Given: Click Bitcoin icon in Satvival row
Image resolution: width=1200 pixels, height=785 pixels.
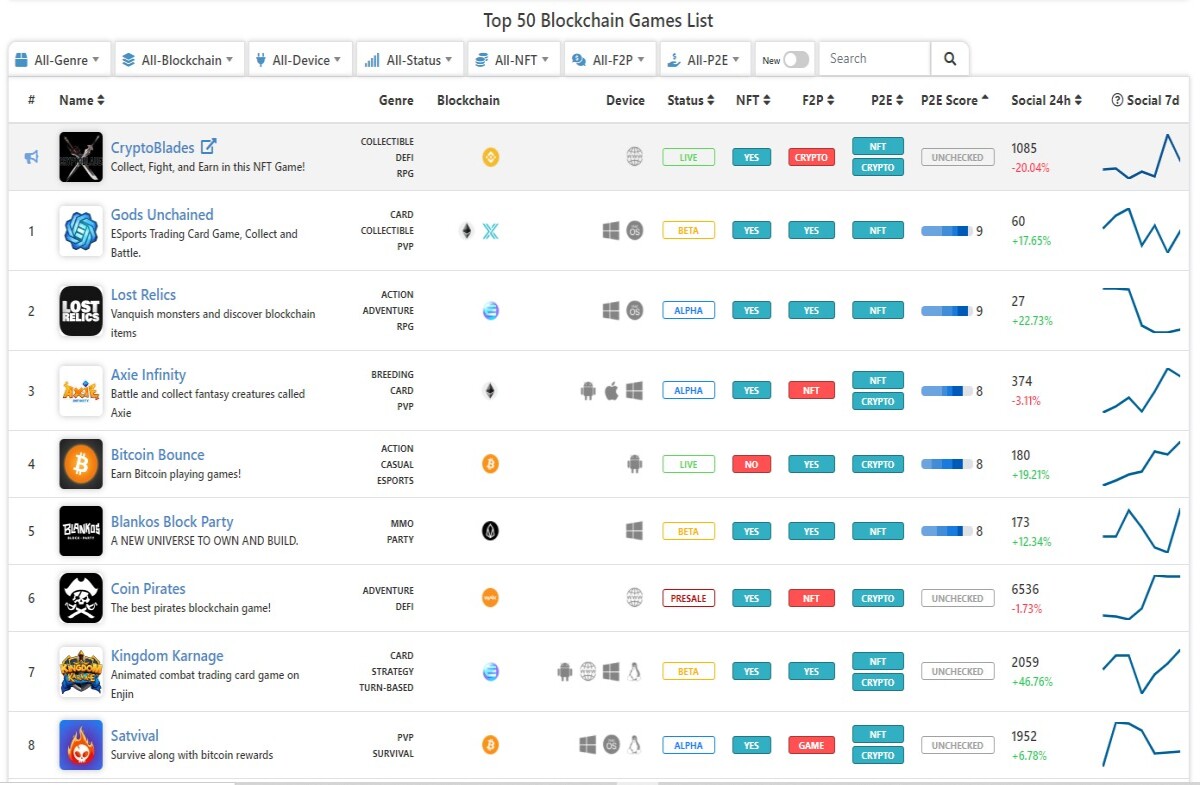Looking at the screenshot, I should click(490, 745).
